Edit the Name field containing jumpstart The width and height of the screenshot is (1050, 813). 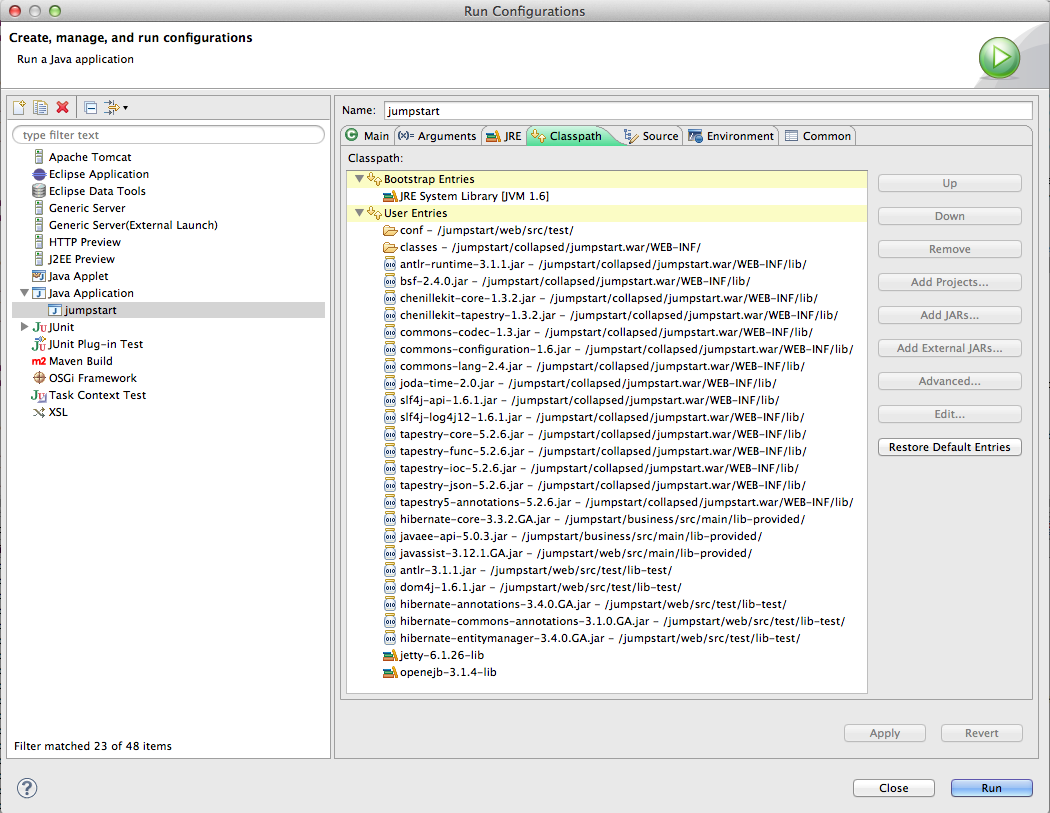(708, 110)
